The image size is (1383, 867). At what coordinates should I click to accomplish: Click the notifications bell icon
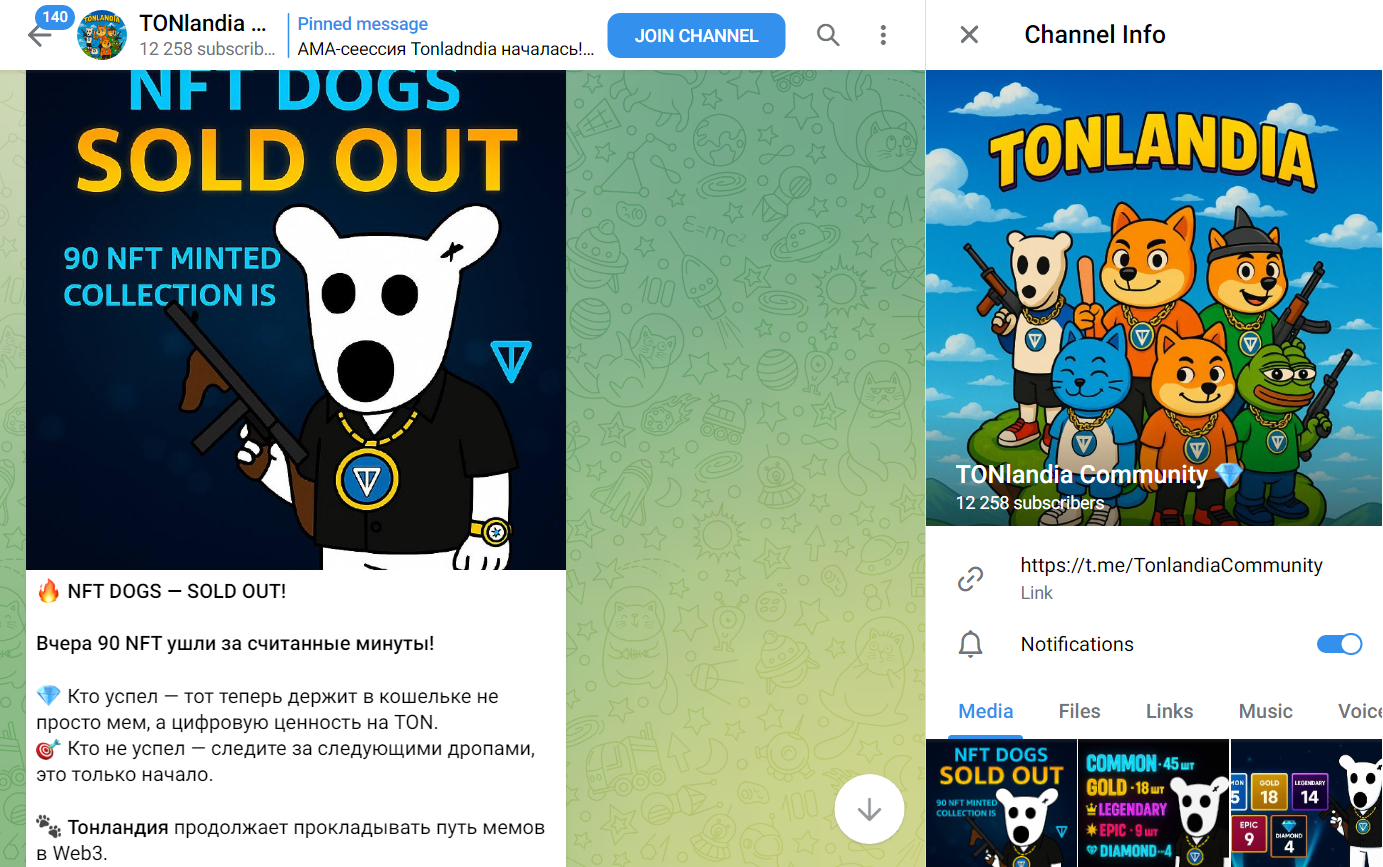(971, 644)
